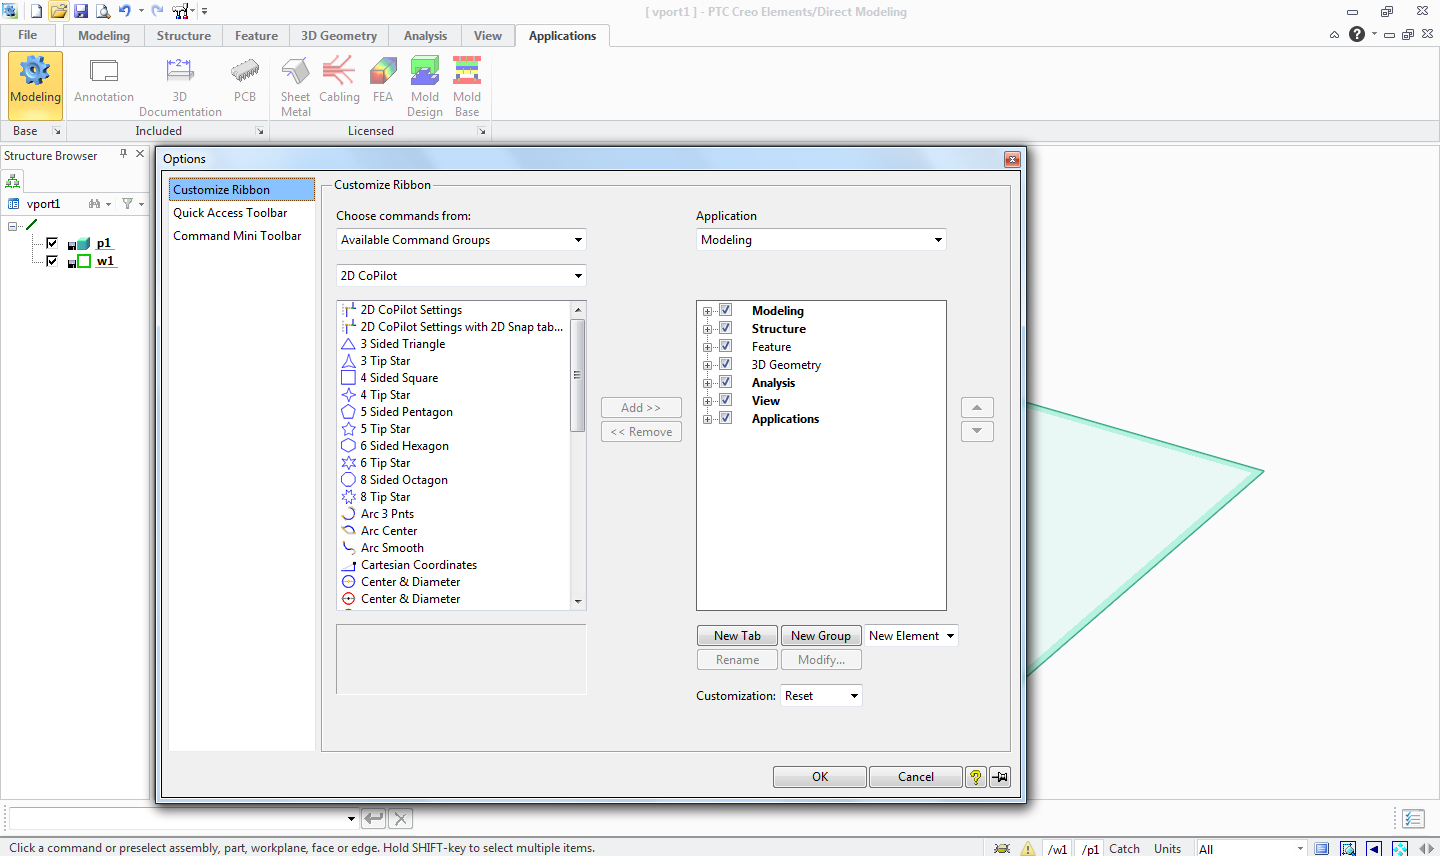Viewport: 1440px width, 856px height.
Task: Click the previous view arrow icon in status bar
Action: [x=1374, y=848]
